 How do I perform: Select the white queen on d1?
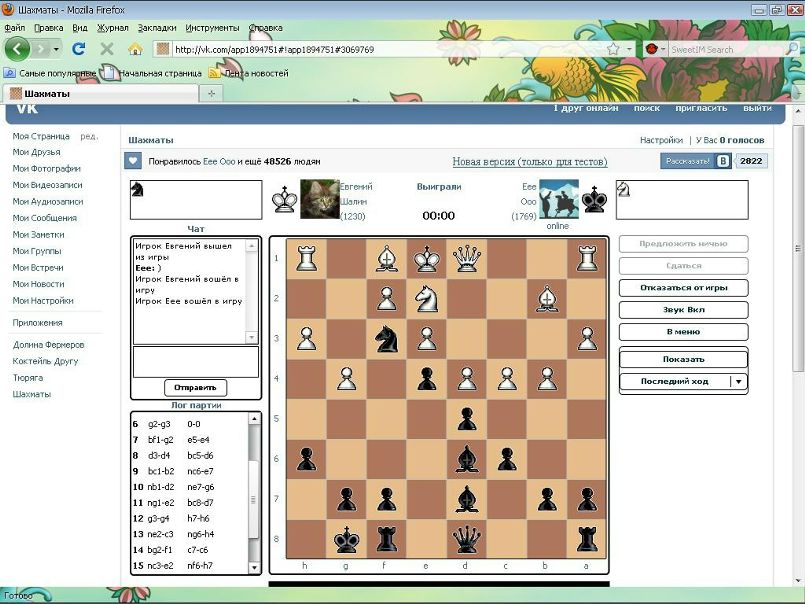coord(467,258)
